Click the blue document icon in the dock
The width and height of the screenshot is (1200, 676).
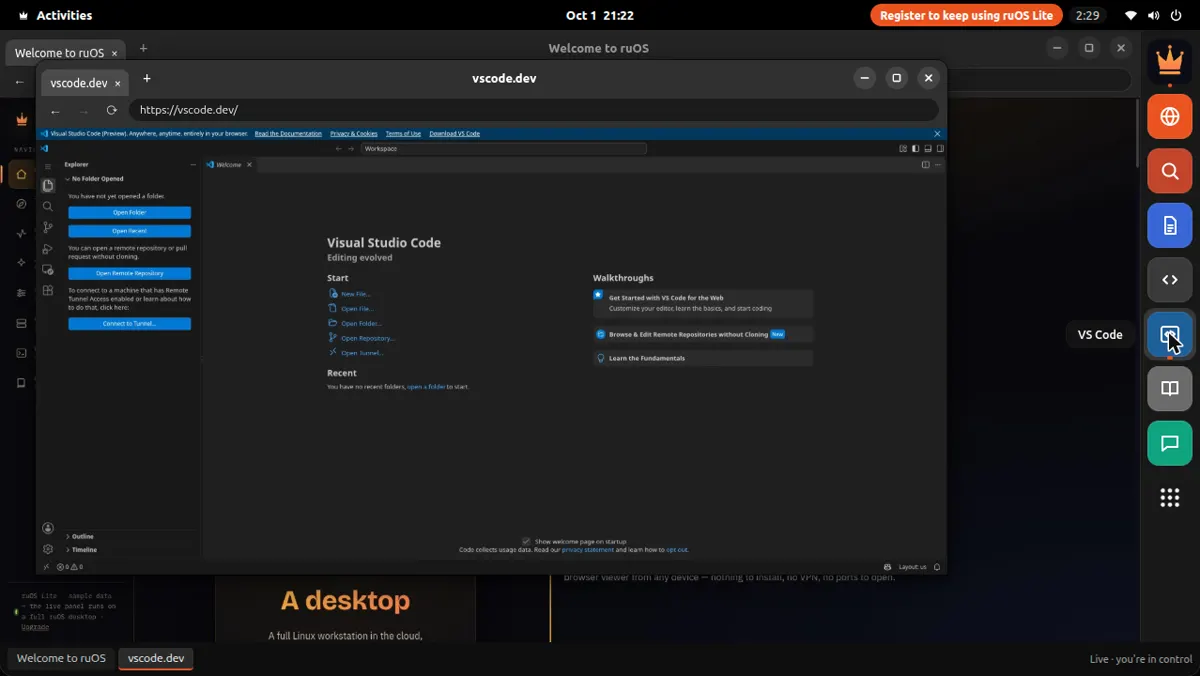pyautogui.click(x=1169, y=225)
